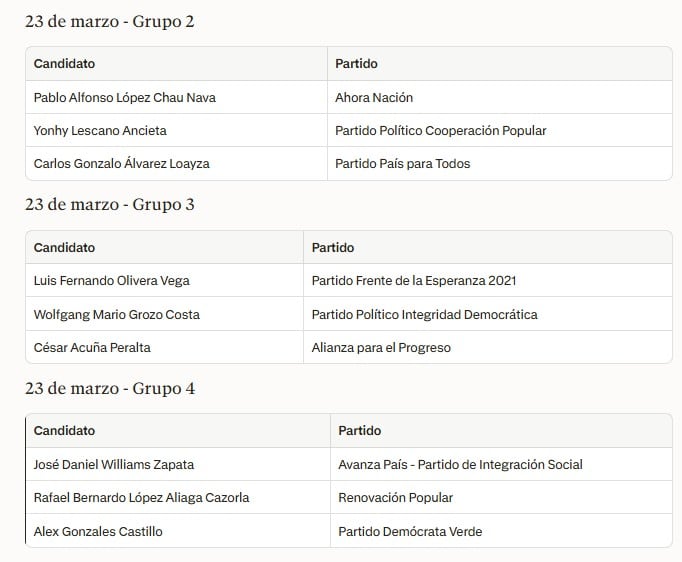Select the cell 'Yonhy Lescano Ancieta'
The height and width of the screenshot is (562, 682).
(176, 130)
